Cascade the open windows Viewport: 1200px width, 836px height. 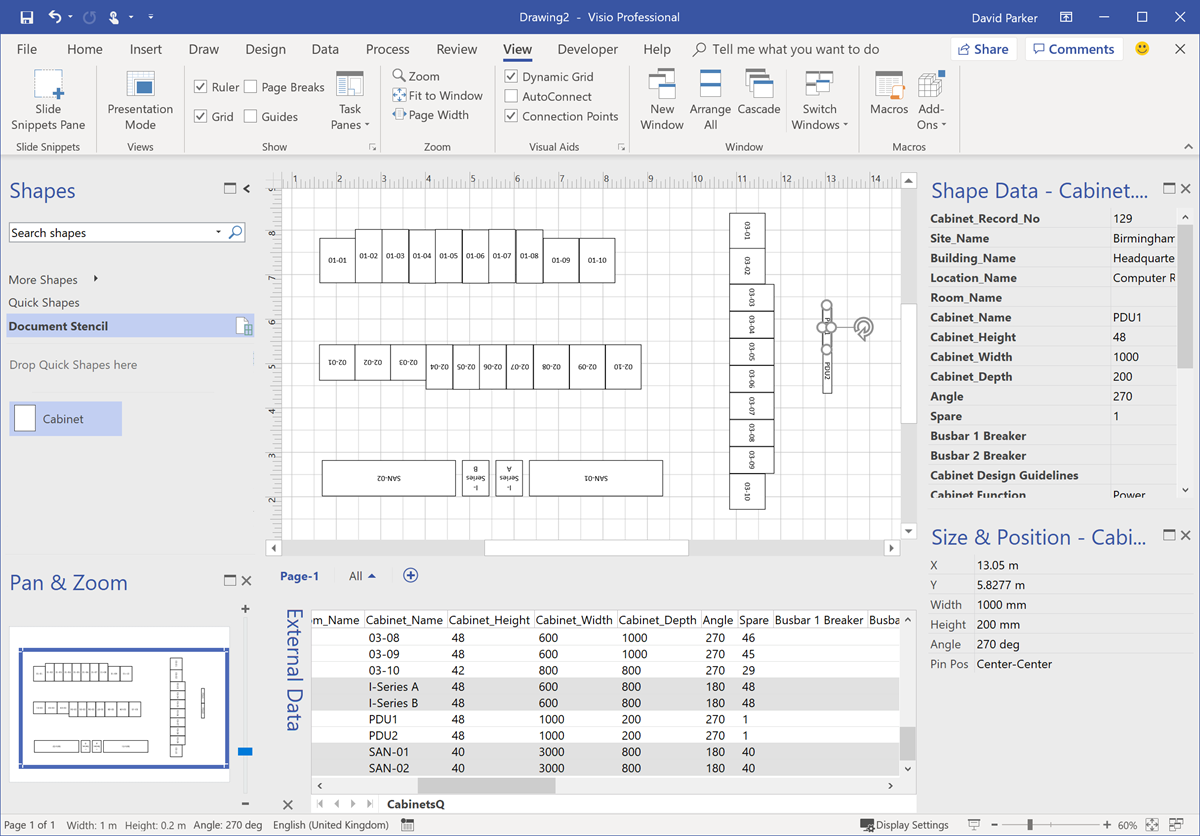click(x=759, y=97)
